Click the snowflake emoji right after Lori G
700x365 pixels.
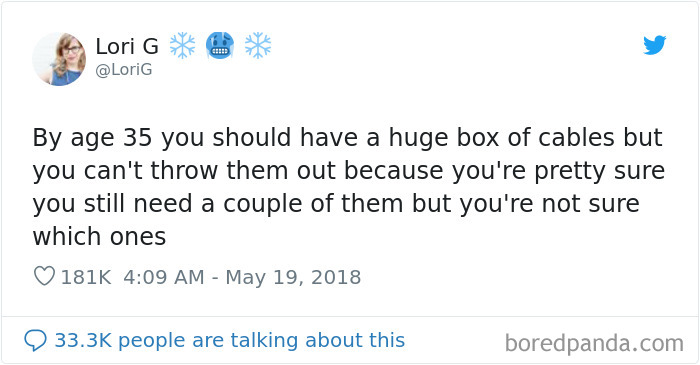click(x=182, y=46)
